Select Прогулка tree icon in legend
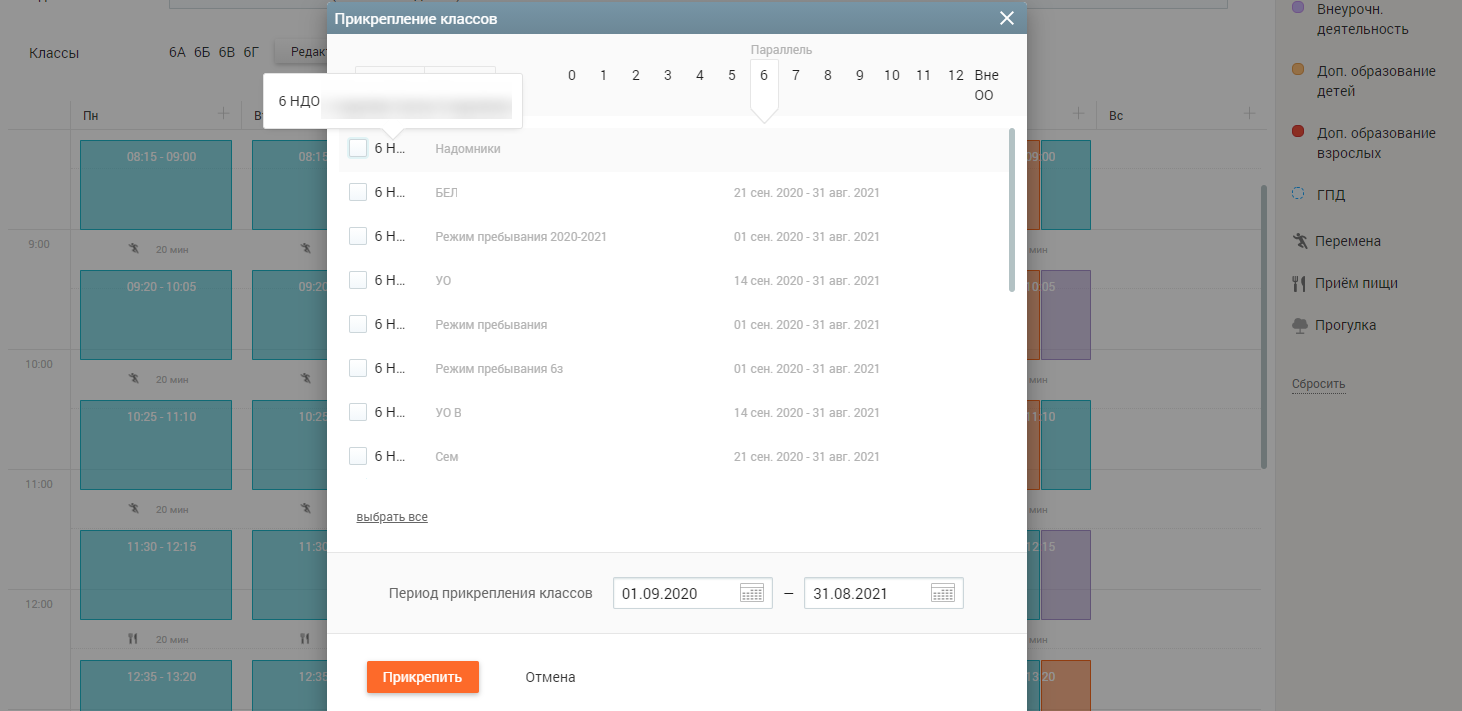This screenshot has height=711, width=1462. coord(1299,325)
